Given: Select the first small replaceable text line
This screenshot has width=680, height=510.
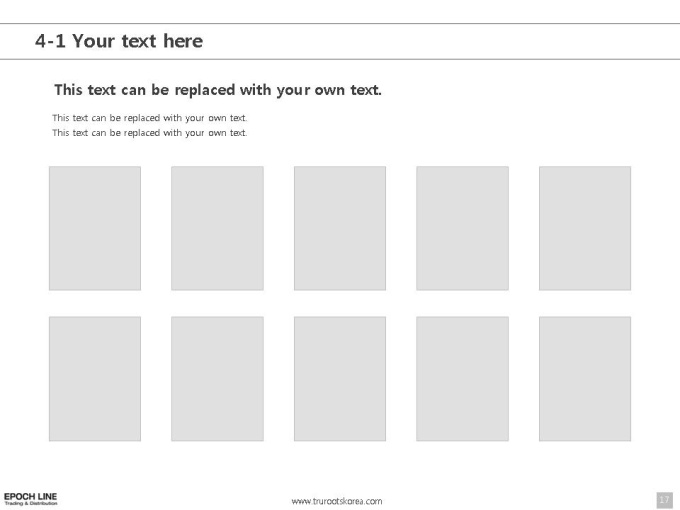Looking at the screenshot, I should (x=150, y=118).
